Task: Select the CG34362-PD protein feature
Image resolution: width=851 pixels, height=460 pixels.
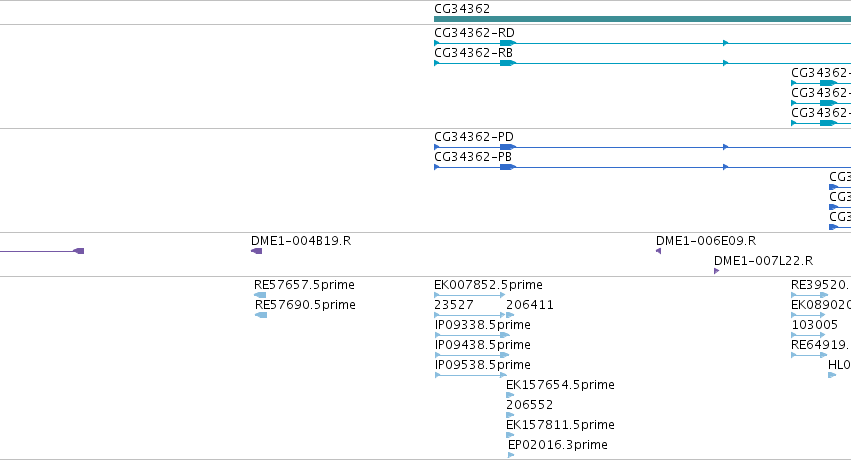Action: click(643, 147)
